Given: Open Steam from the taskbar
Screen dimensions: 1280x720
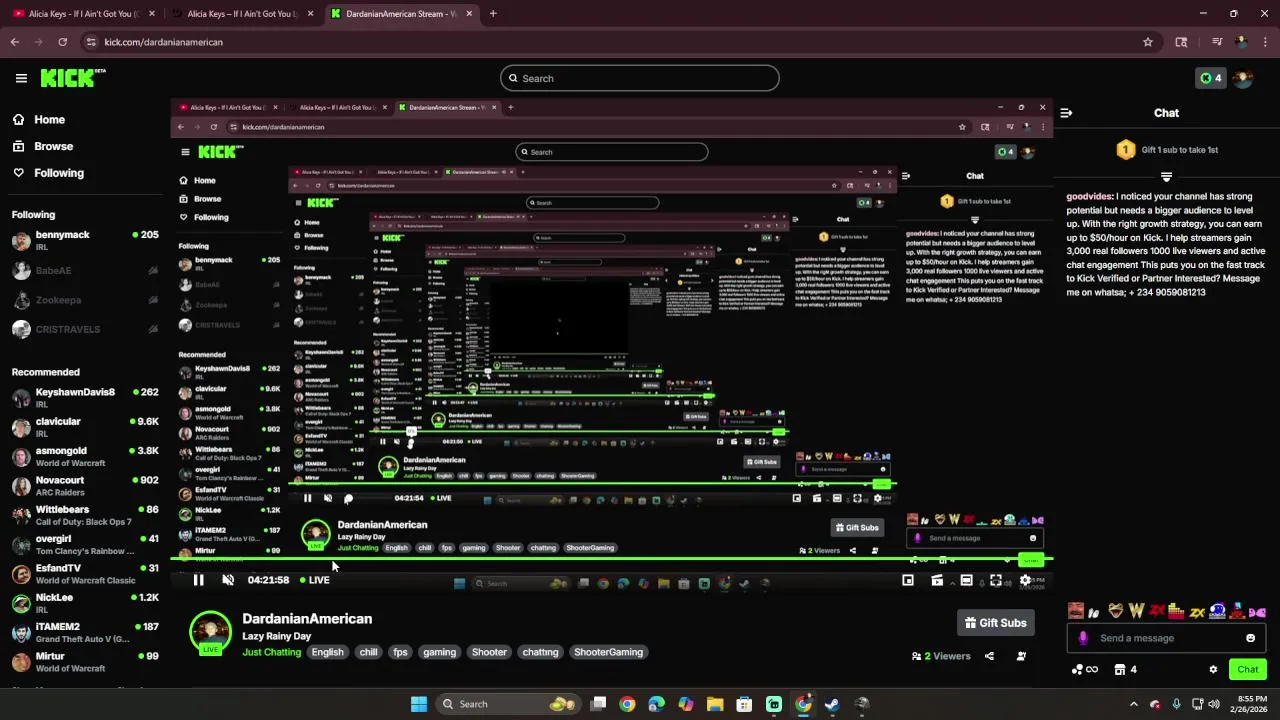Looking at the screenshot, I should pyautogui.click(x=832, y=704).
